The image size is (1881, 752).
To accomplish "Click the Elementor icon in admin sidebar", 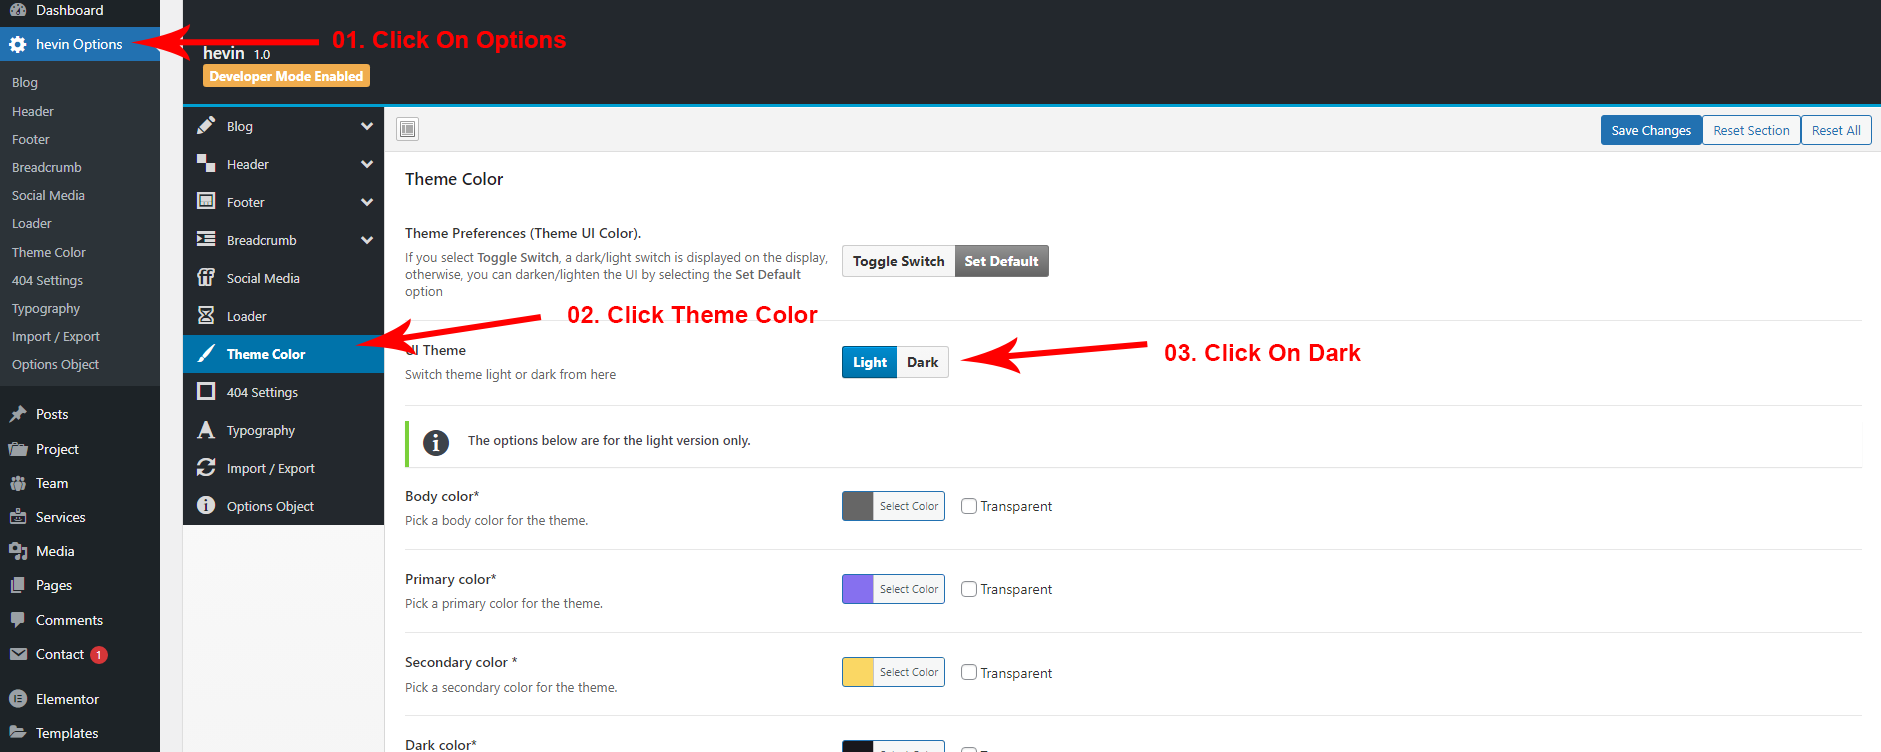I will [x=18, y=699].
